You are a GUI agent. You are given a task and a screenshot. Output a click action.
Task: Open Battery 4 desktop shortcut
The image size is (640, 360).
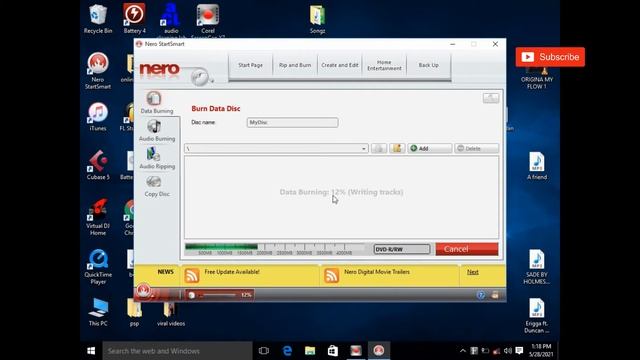coord(134,19)
